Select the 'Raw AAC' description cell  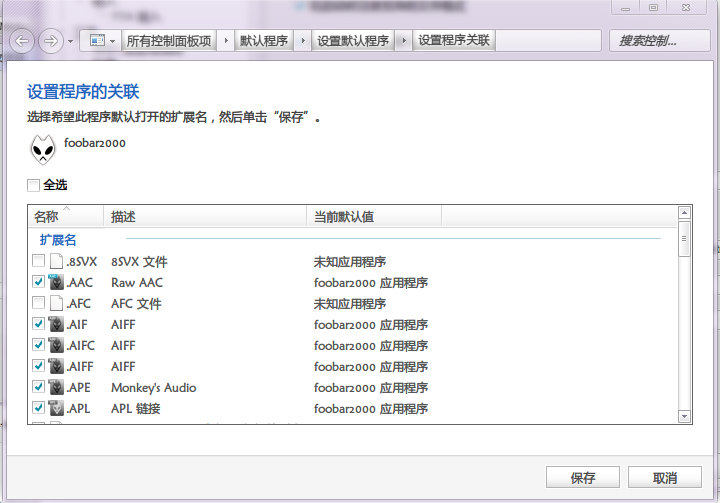[137, 283]
